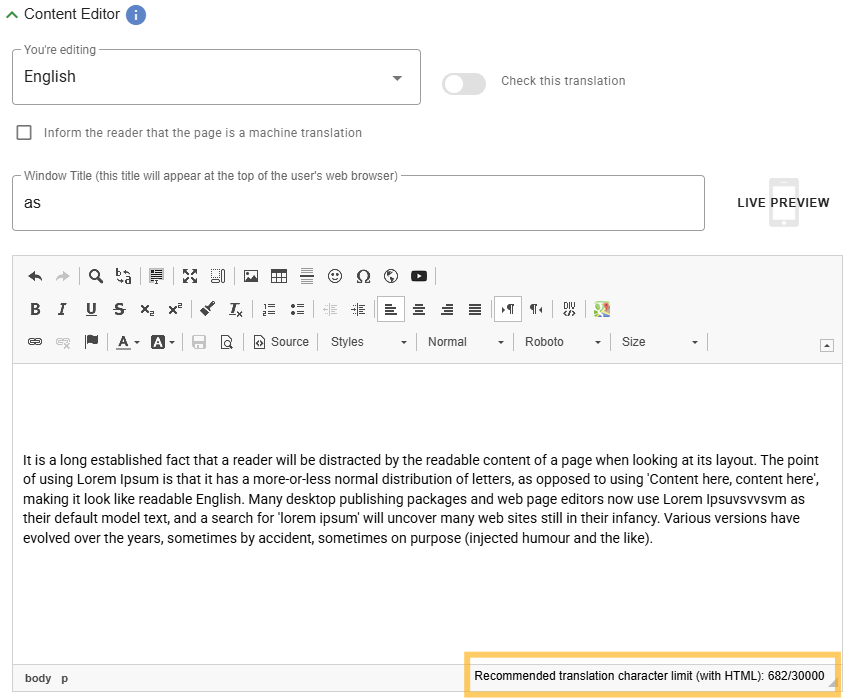Click the undo arrow in editor toolbar
Screen dimensions: 850x699
(35, 277)
